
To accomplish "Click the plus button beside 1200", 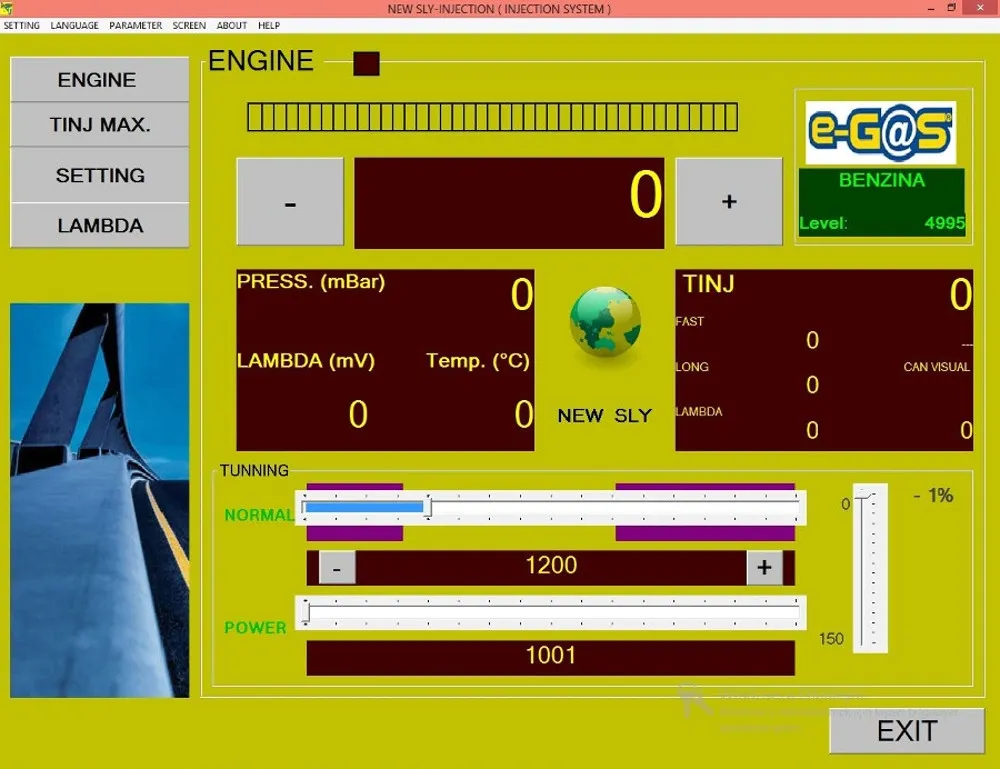I will [x=764, y=567].
